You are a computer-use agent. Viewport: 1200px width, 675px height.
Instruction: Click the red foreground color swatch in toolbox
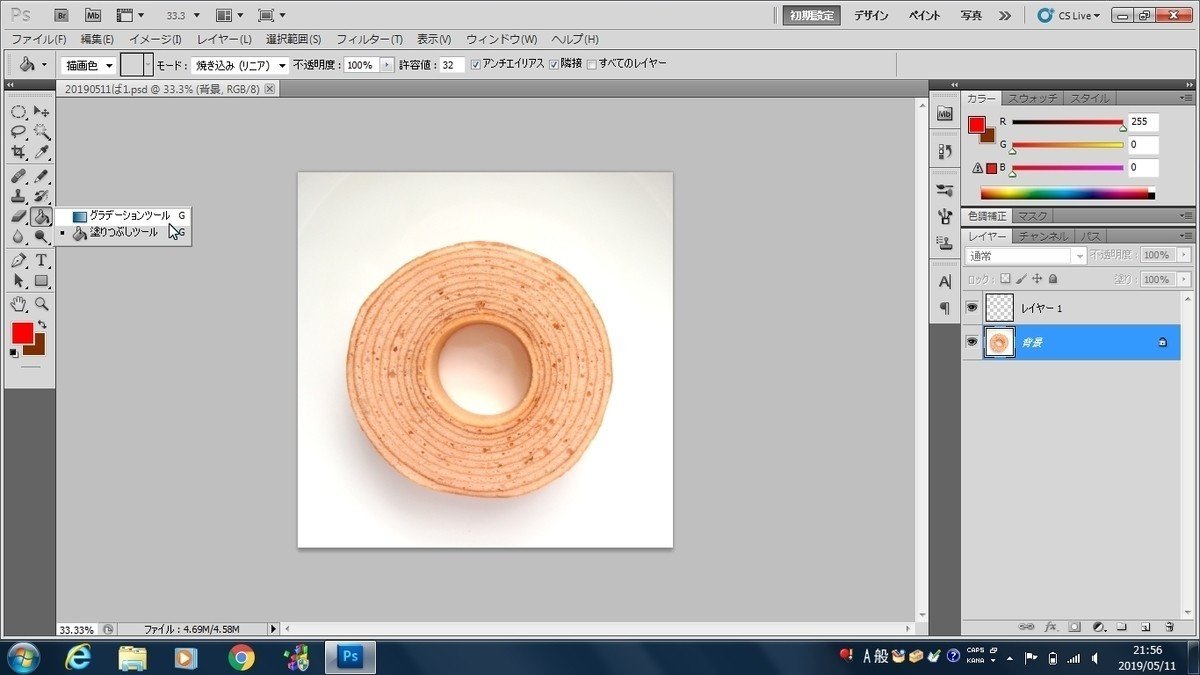22,333
